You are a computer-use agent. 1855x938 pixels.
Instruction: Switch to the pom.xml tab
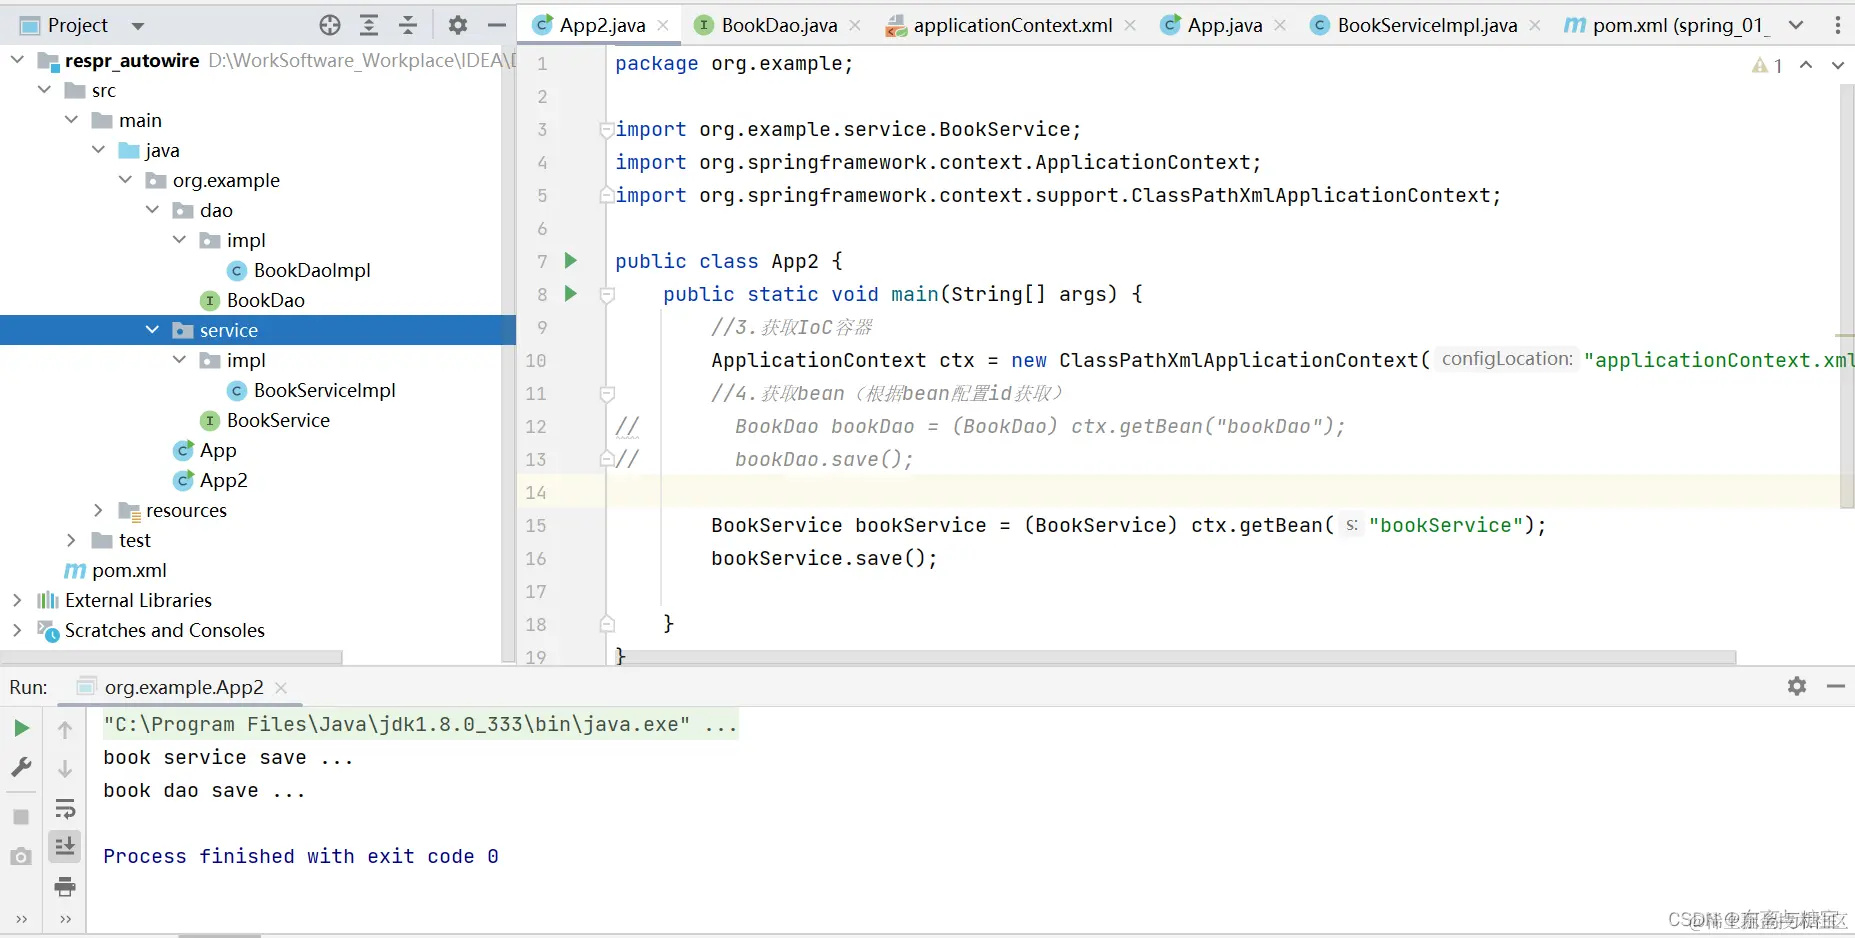coord(1666,25)
